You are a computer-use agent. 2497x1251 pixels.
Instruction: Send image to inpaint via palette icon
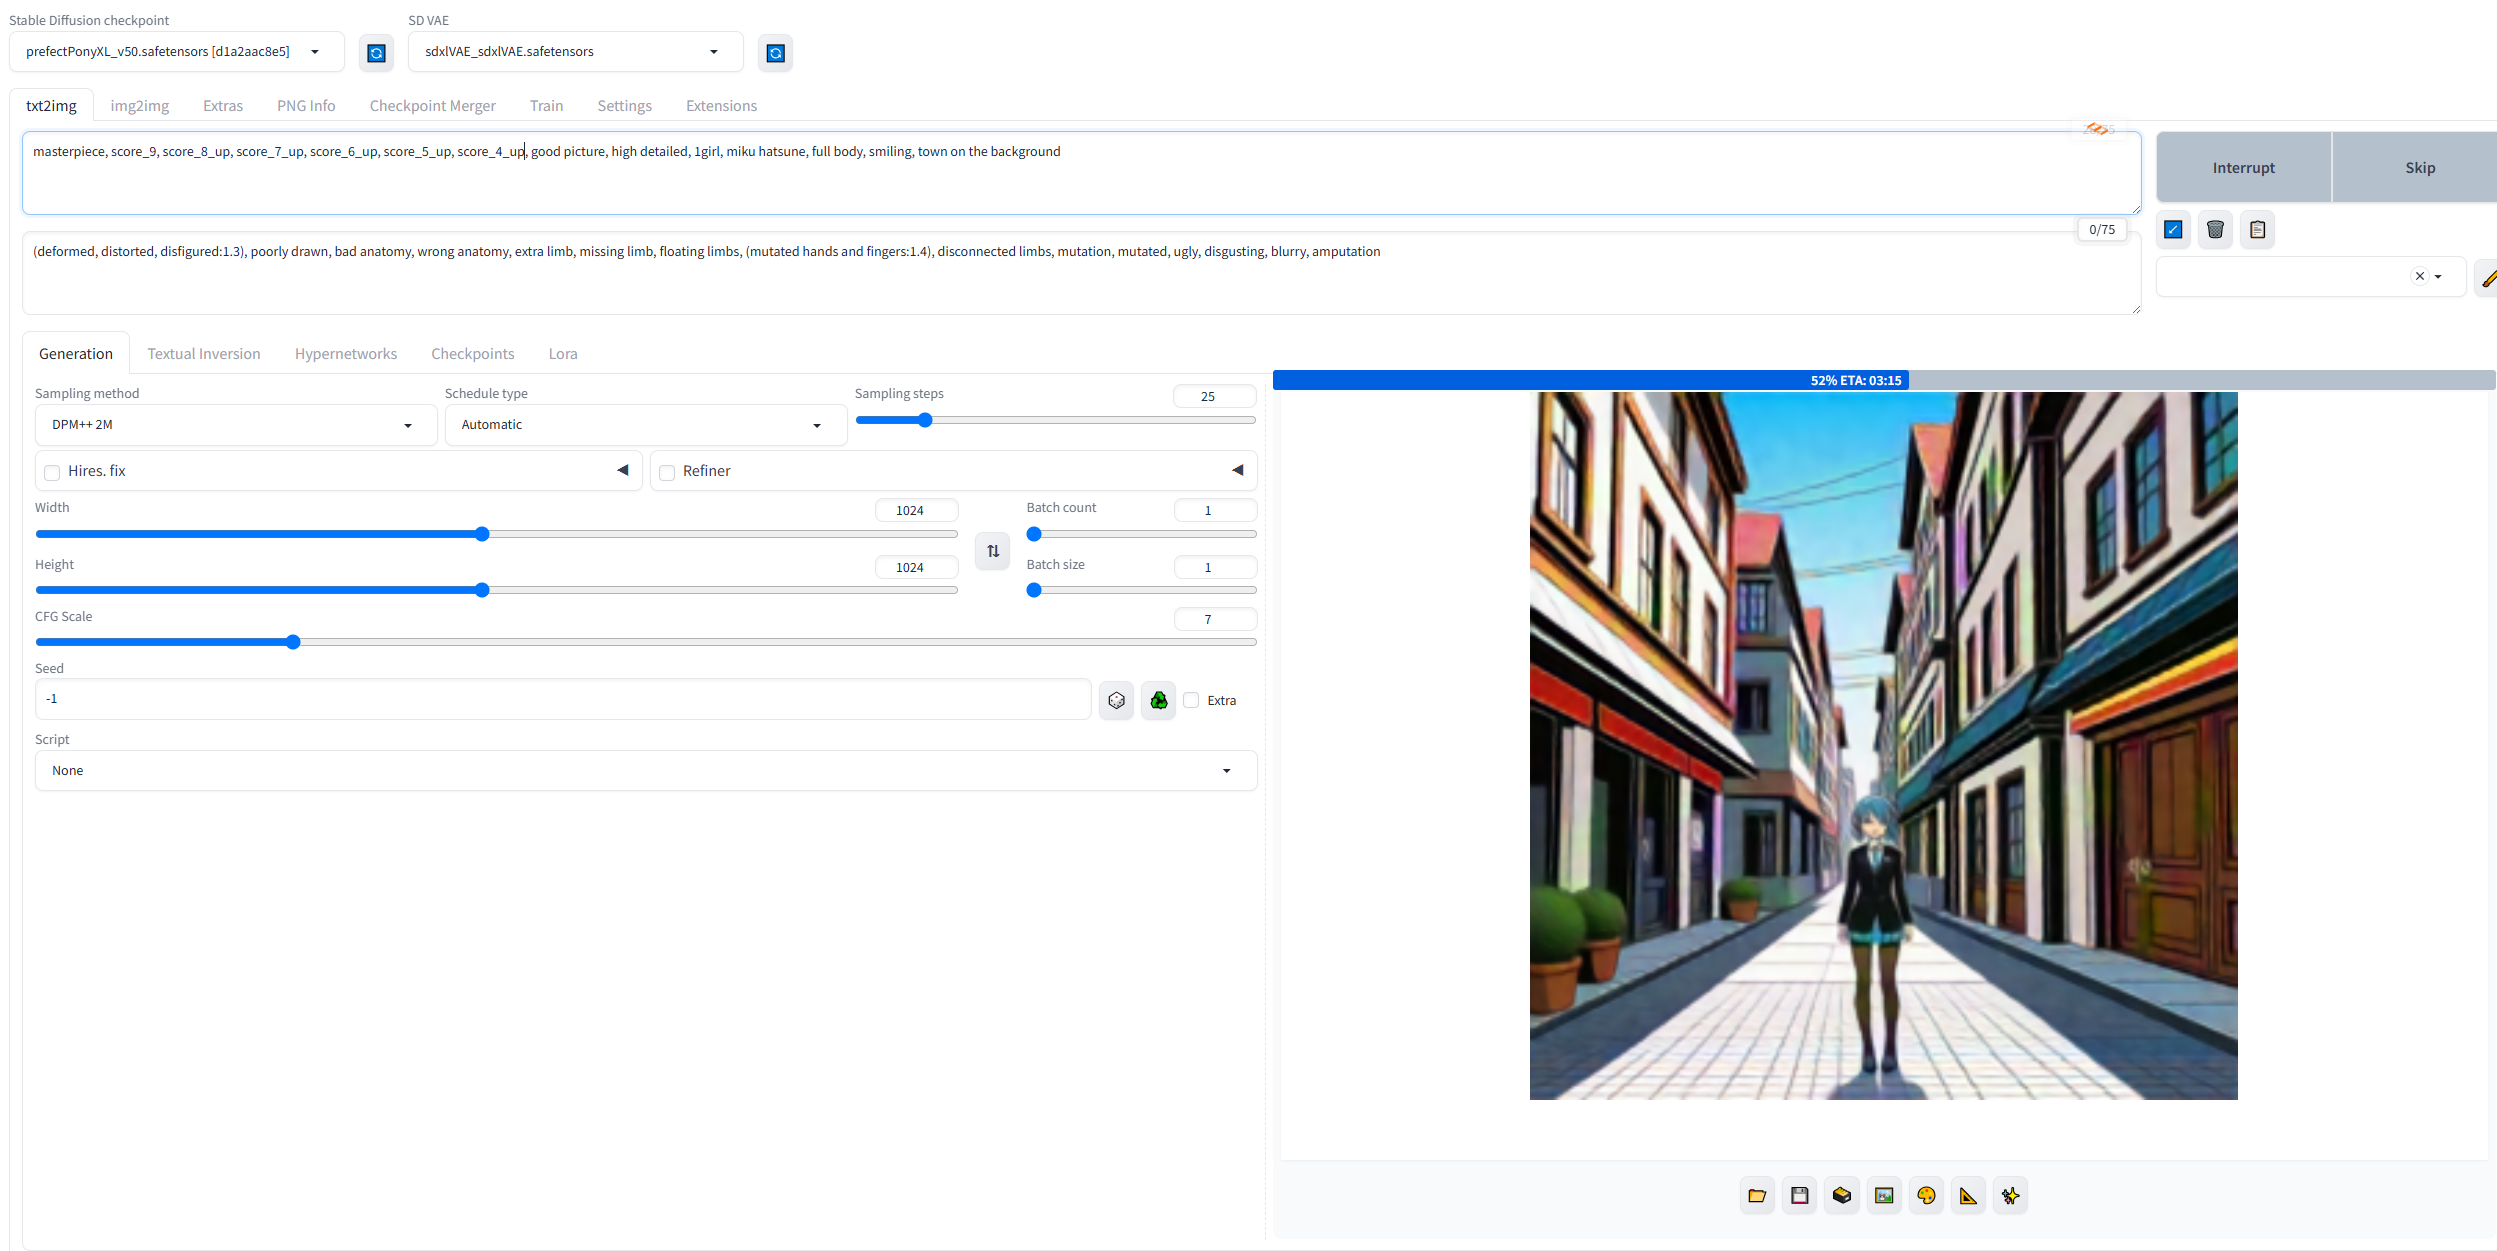click(x=1926, y=1195)
